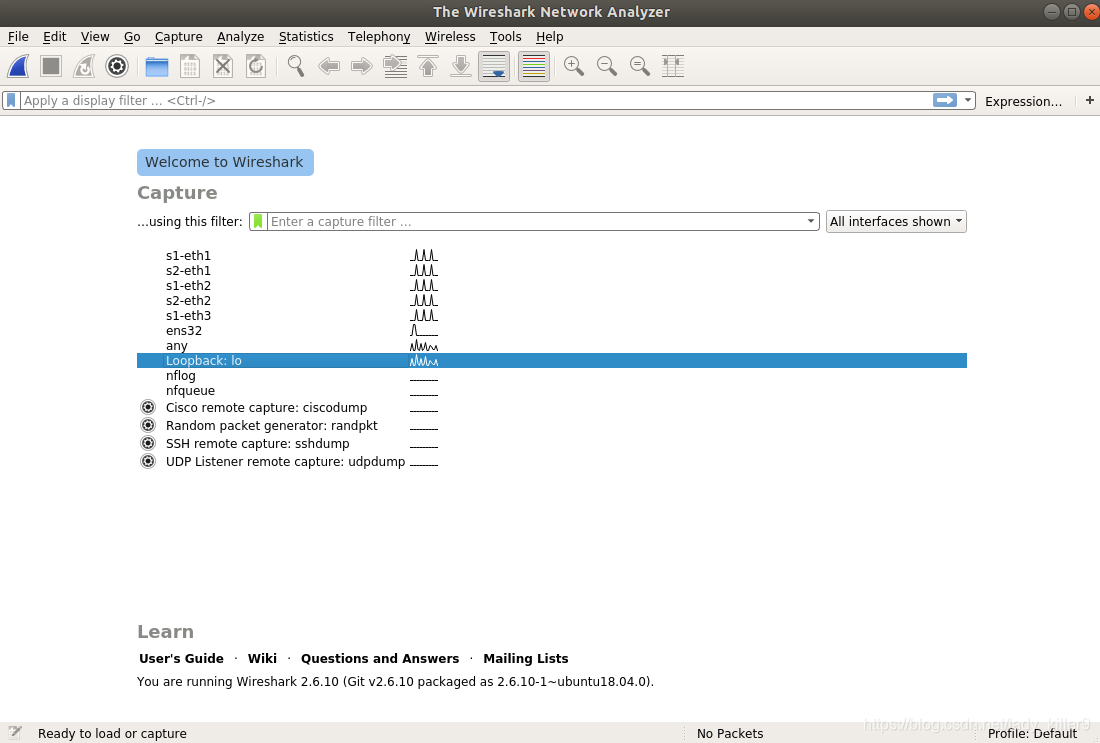
Task: Open the View menu
Action: coord(95,36)
